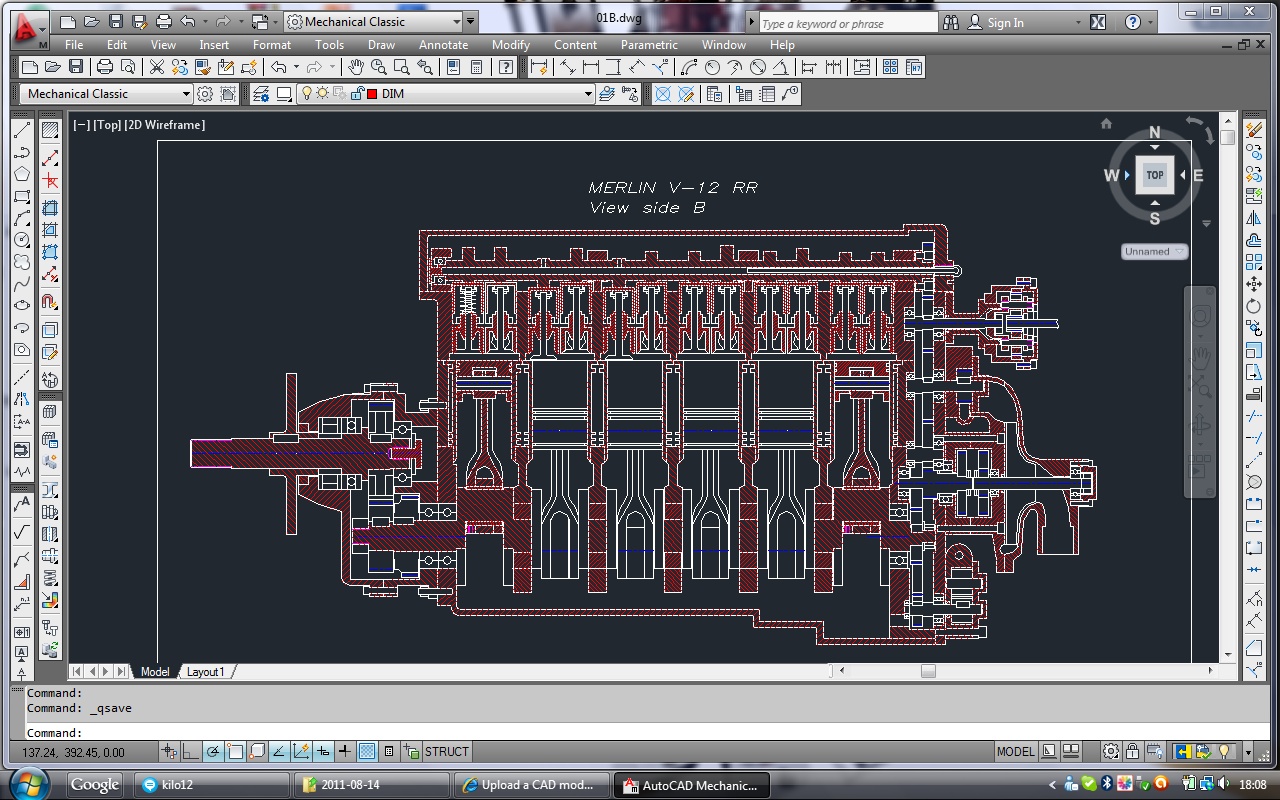
Task: Click the Help question mark toolbar icon
Action: 507,67
